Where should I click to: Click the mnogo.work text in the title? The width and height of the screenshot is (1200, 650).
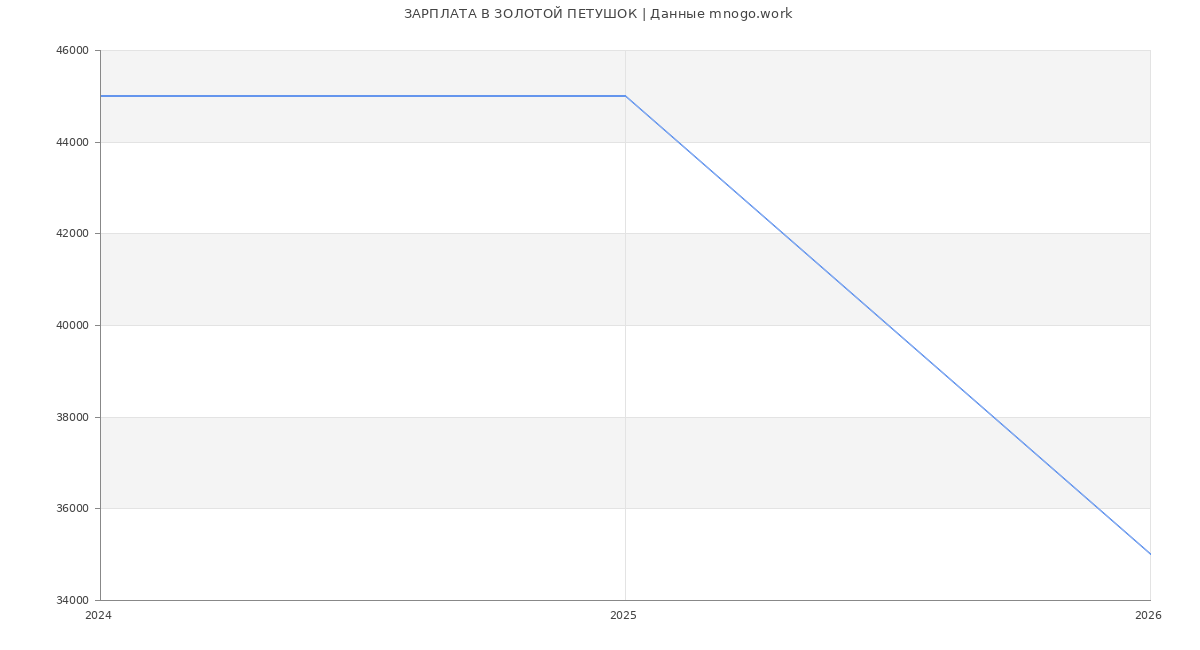click(750, 14)
